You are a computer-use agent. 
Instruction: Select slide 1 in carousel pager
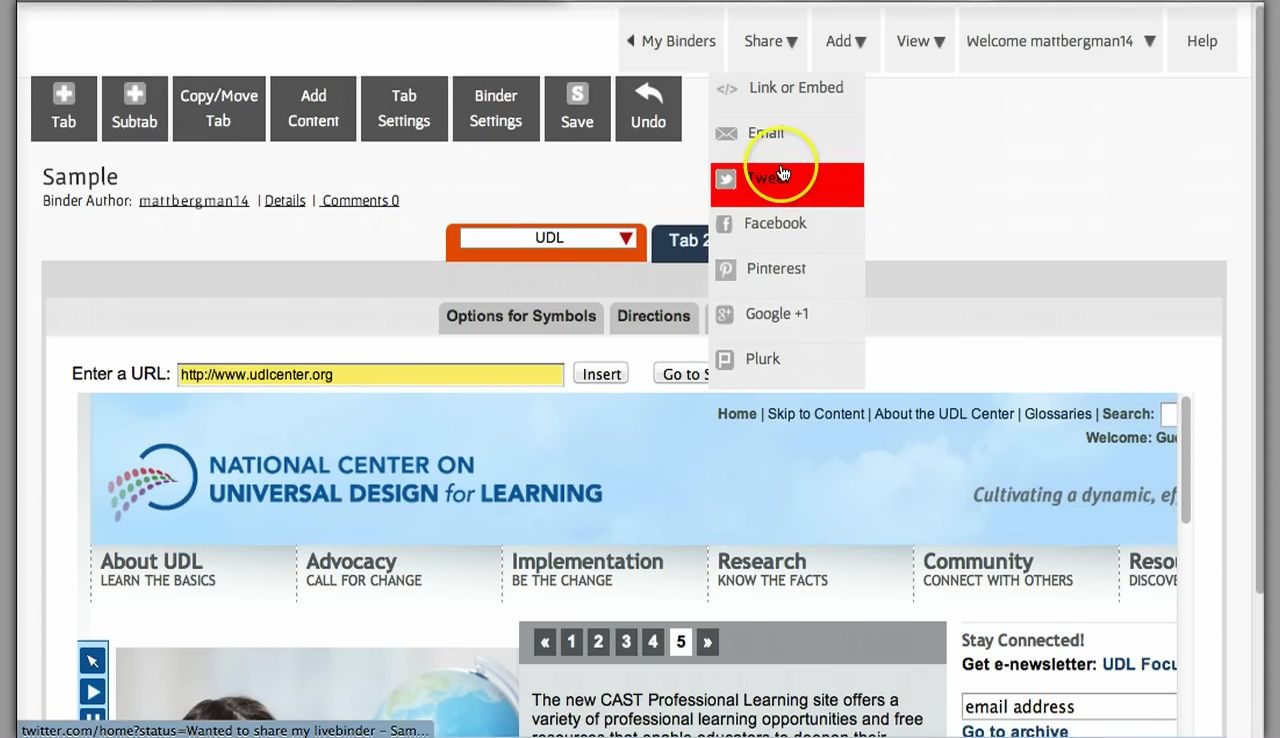(x=572, y=642)
